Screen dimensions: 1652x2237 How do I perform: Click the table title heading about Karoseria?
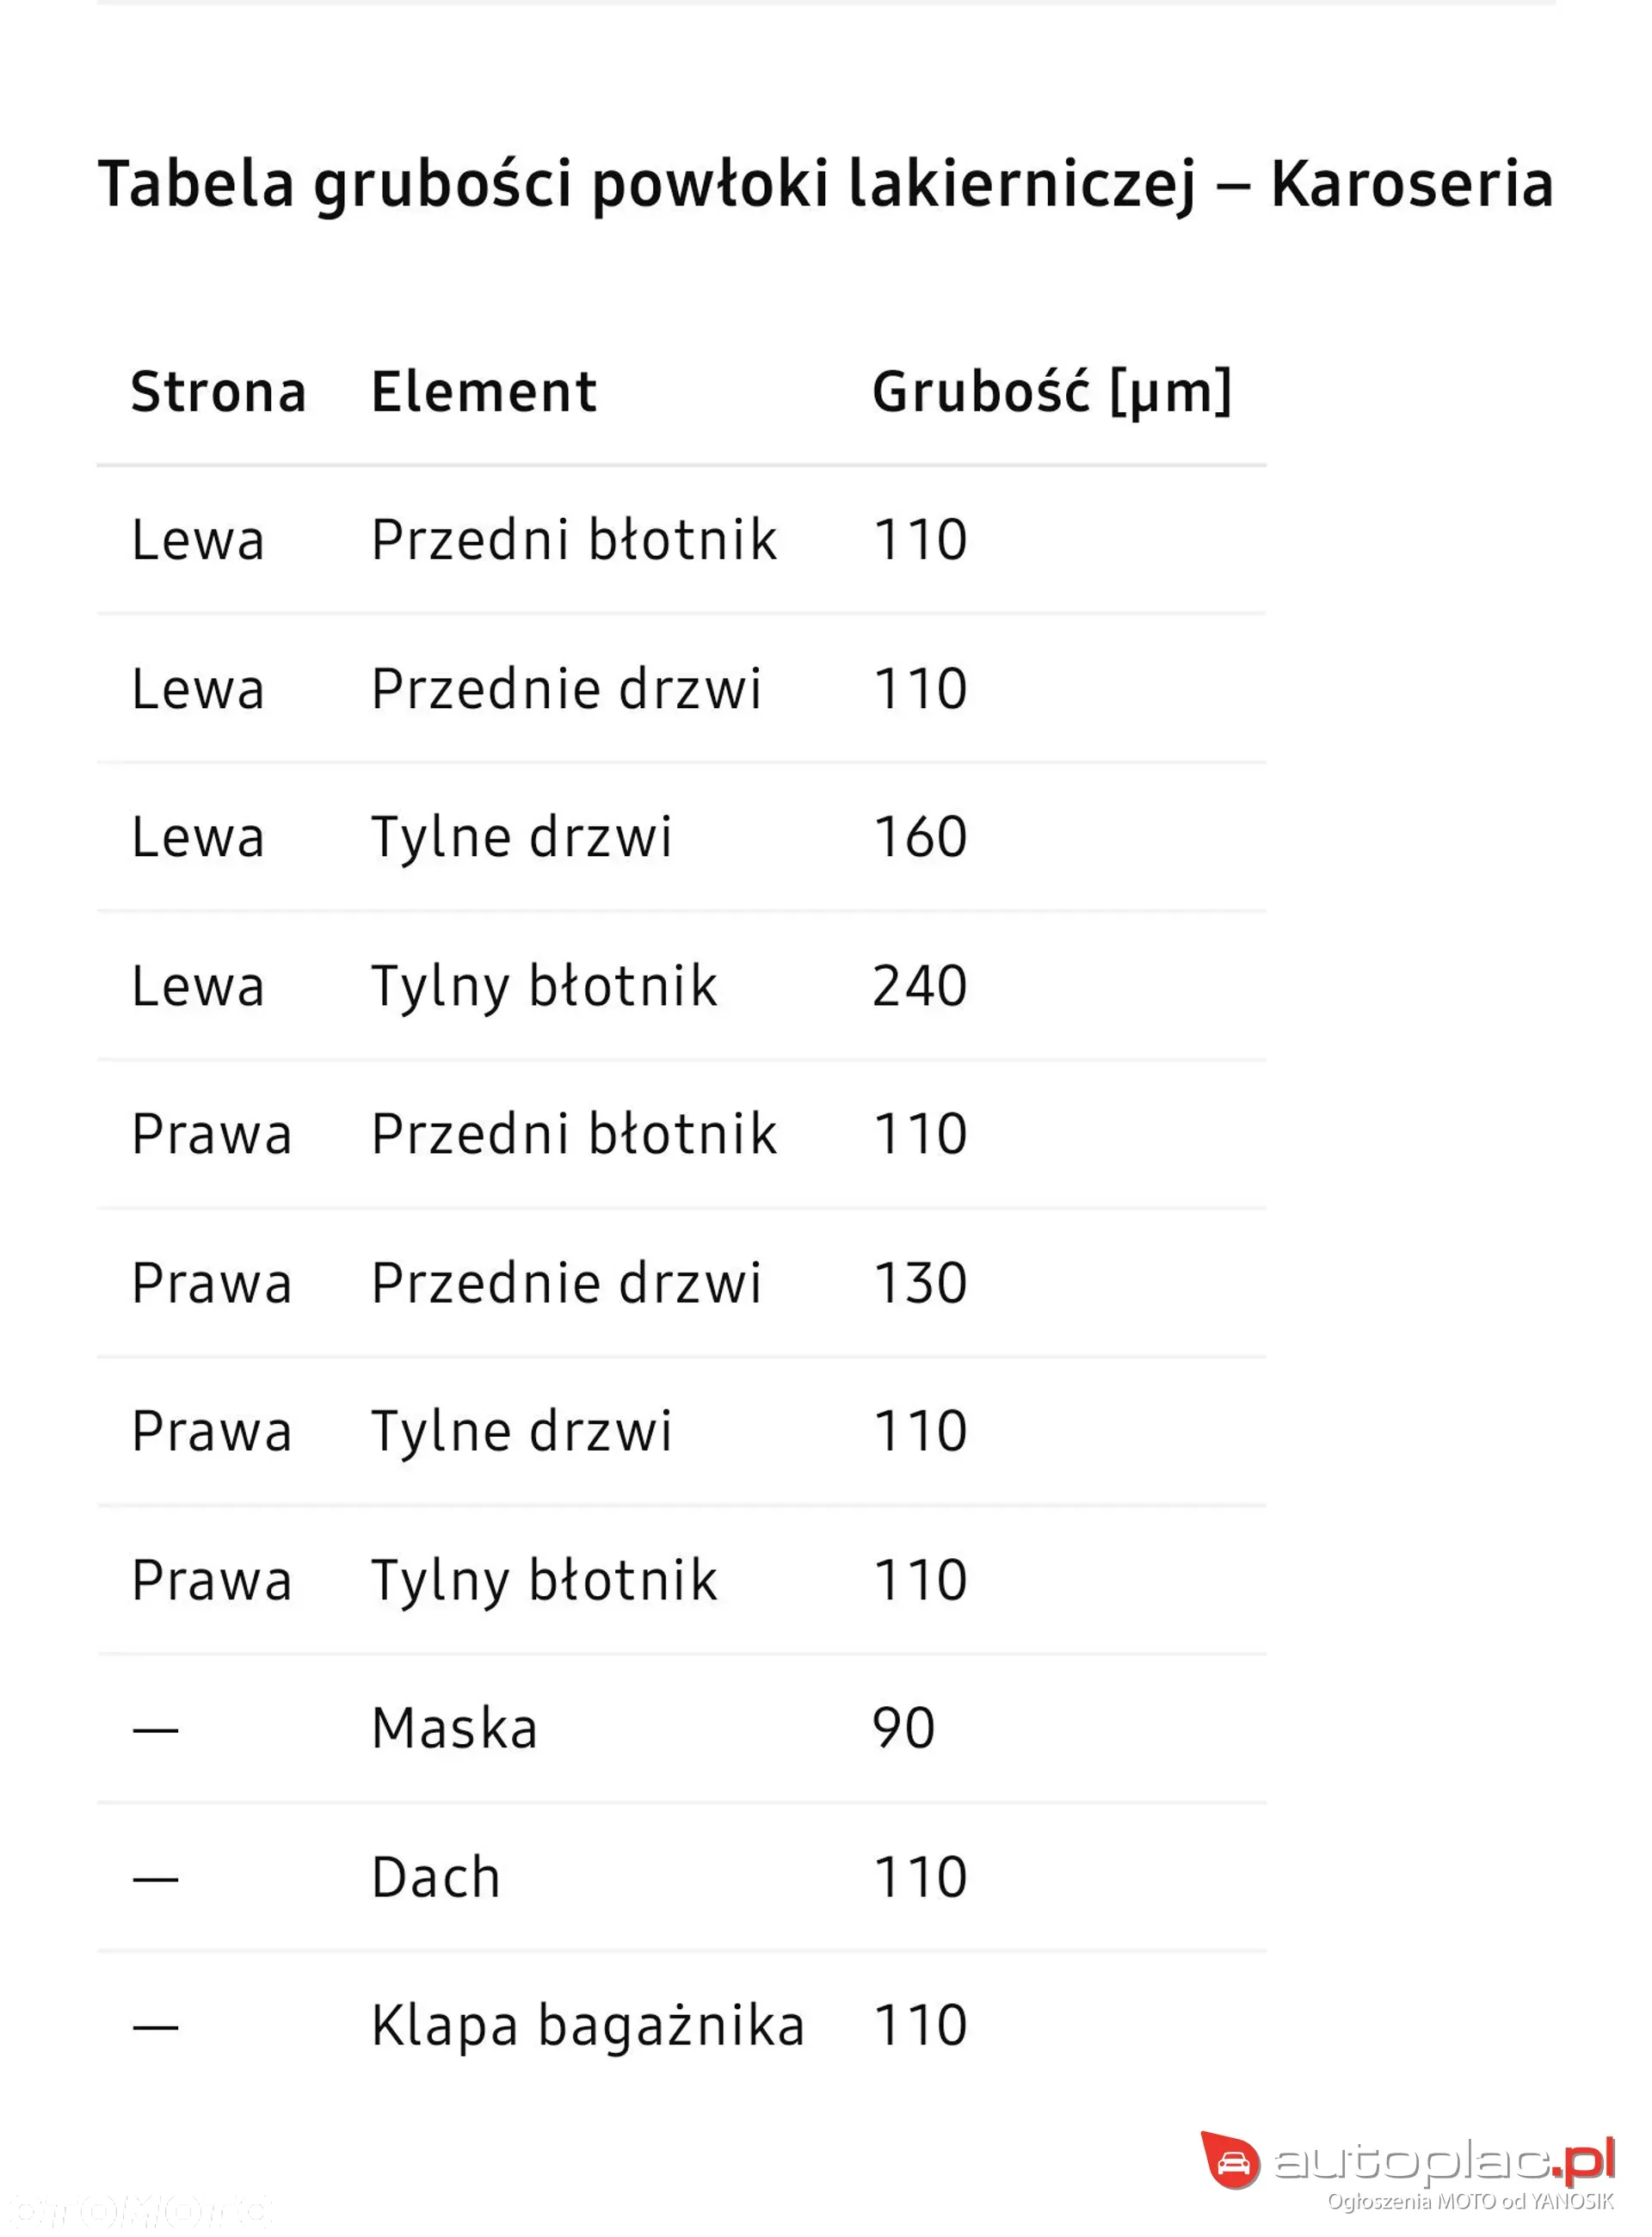point(826,184)
